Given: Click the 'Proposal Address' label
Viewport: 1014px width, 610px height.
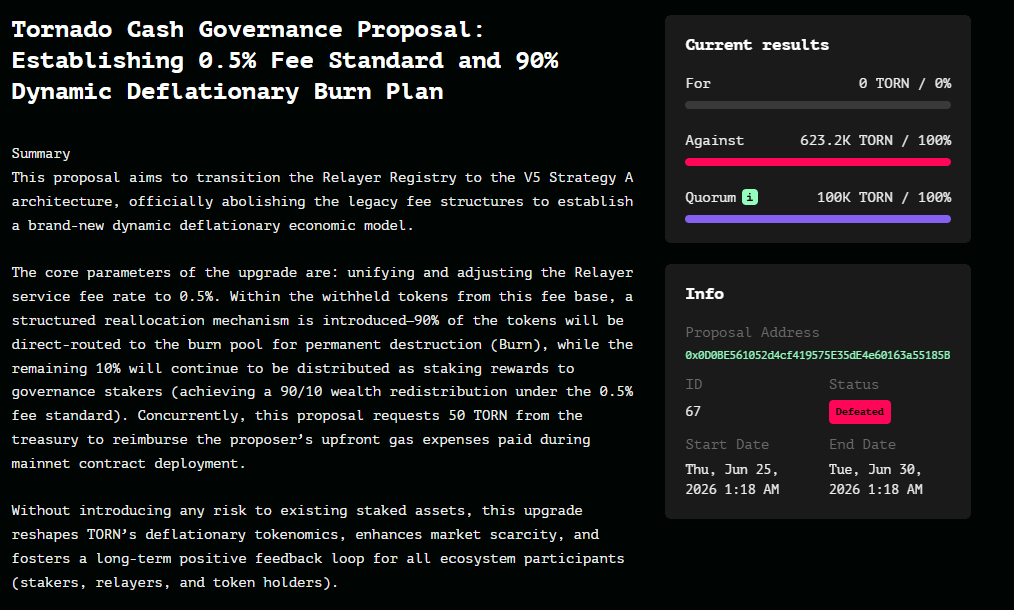Looking at the screenshot, I should [752, 332].
